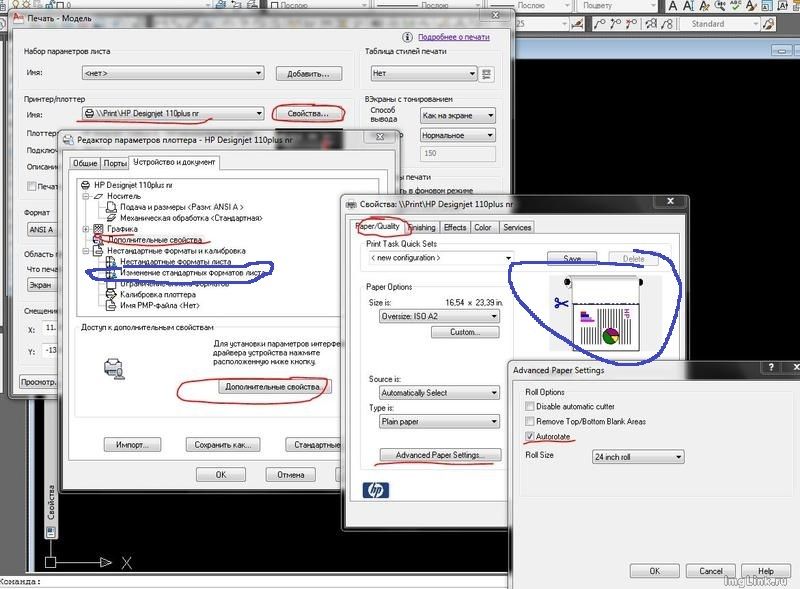Select the Single Line Text tool

click(x=688, y=6)
